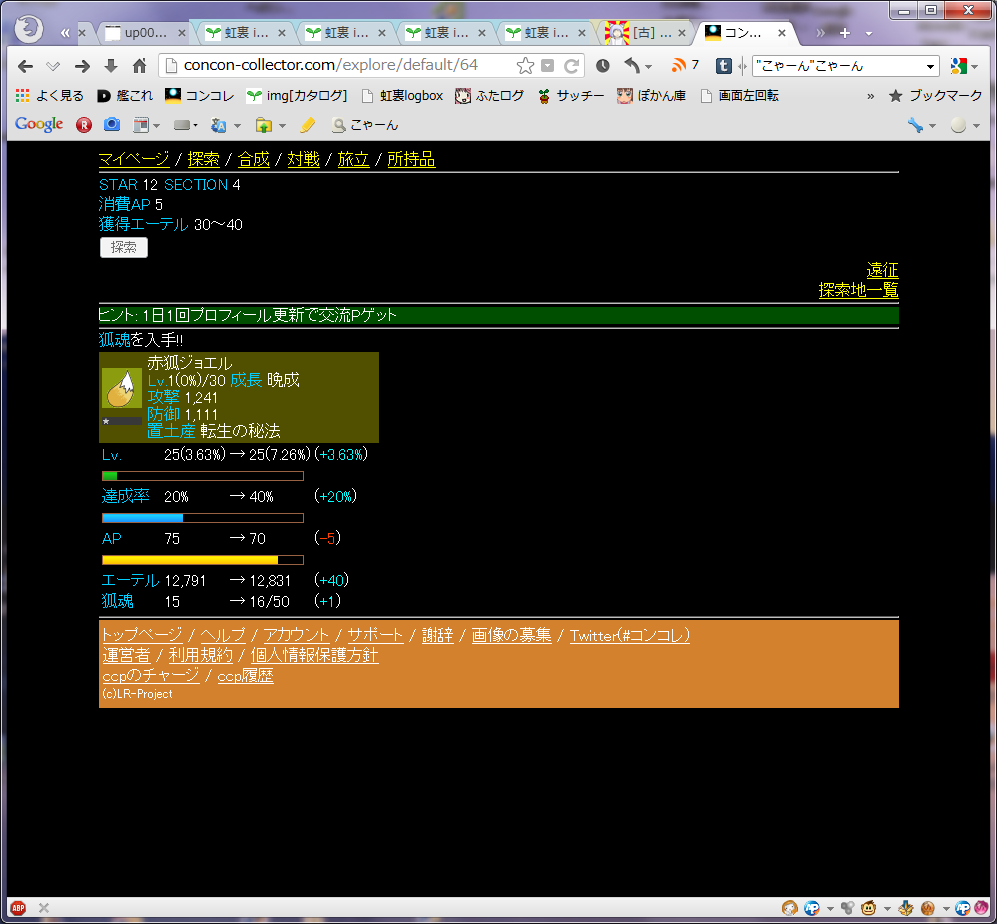Bookmark this page with the star icon
Image resolution: width=997 pixels, height=924 pixels.
525,66
